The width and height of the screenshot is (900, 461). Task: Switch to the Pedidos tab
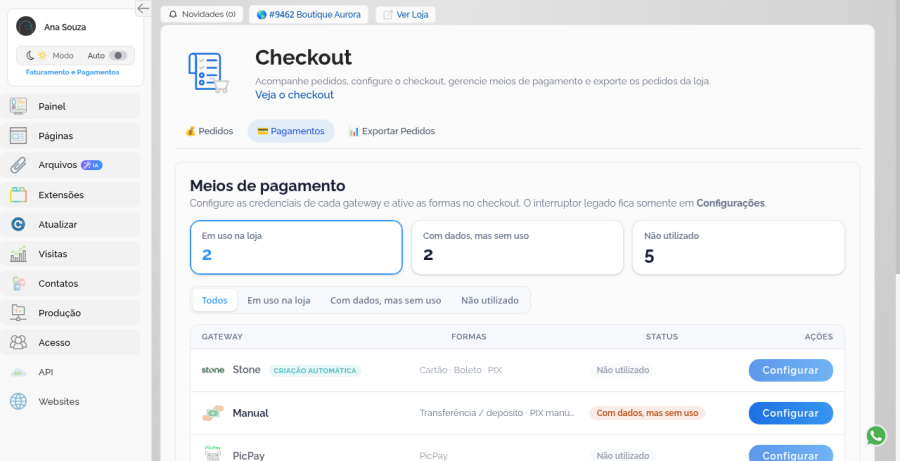click(x=209, y=131)
